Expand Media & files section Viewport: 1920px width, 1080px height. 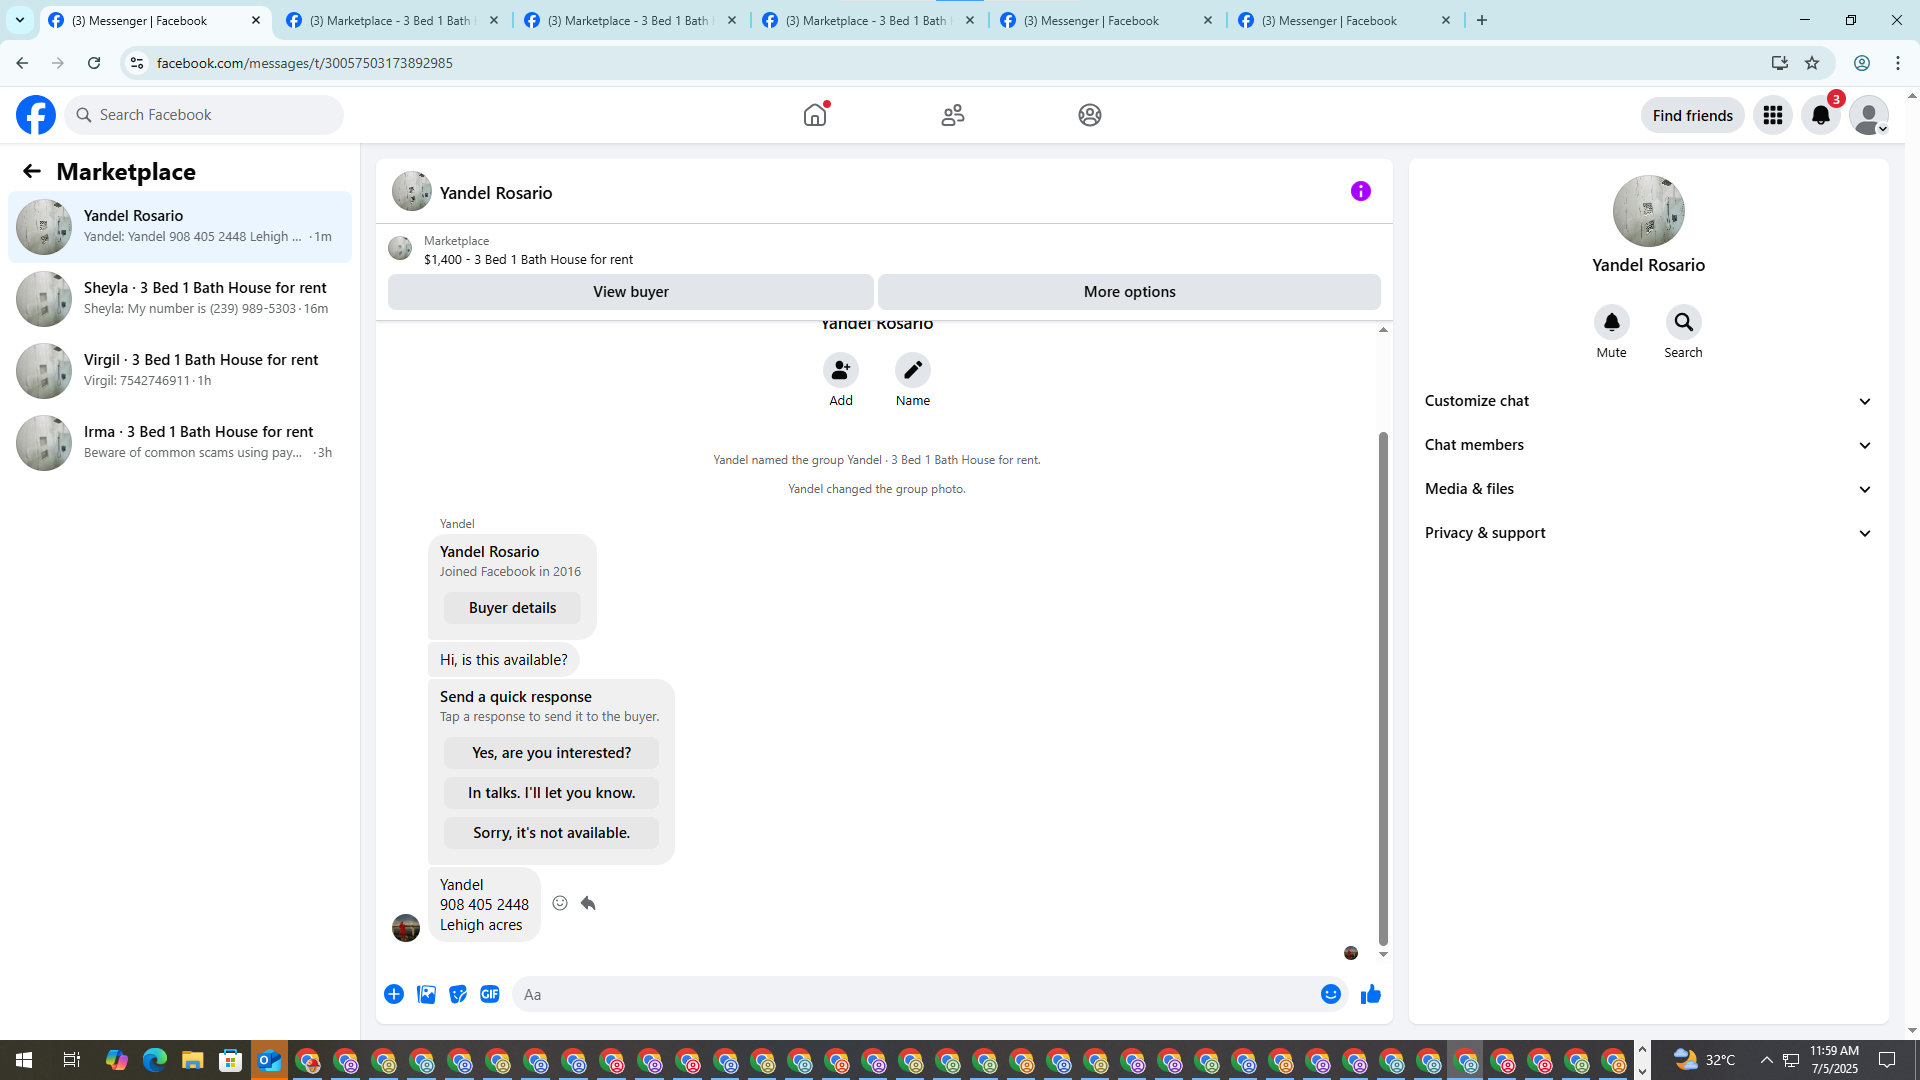pyautogui.click(x=1648, y=489)
